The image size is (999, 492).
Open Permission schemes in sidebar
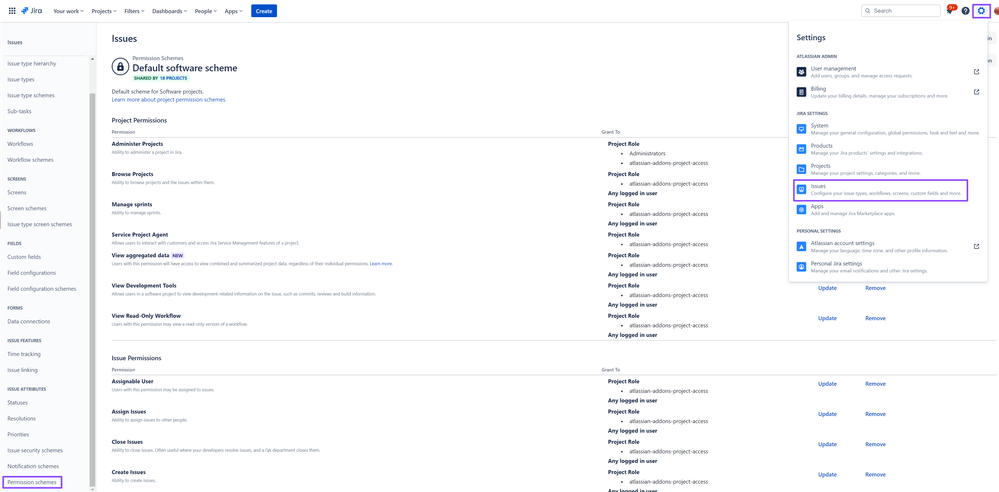coord(32,482)
